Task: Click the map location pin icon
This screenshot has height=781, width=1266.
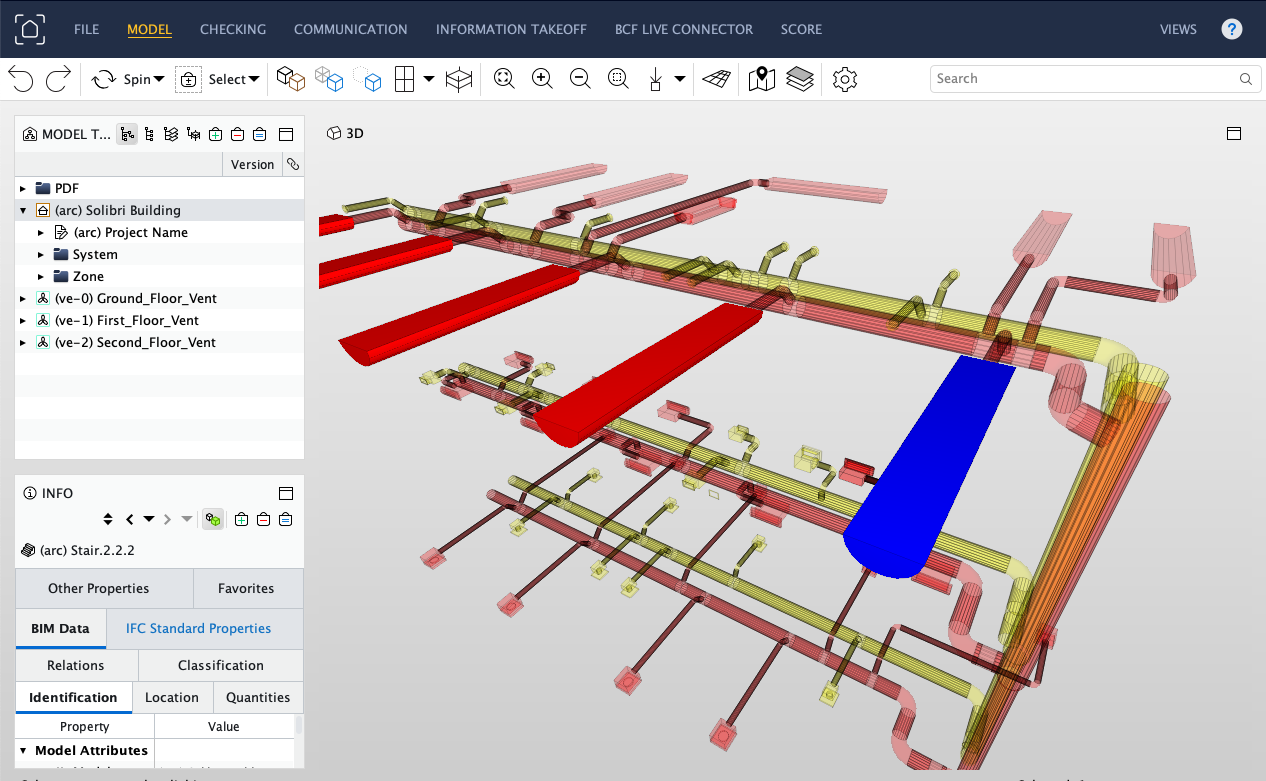Action: 762,79
